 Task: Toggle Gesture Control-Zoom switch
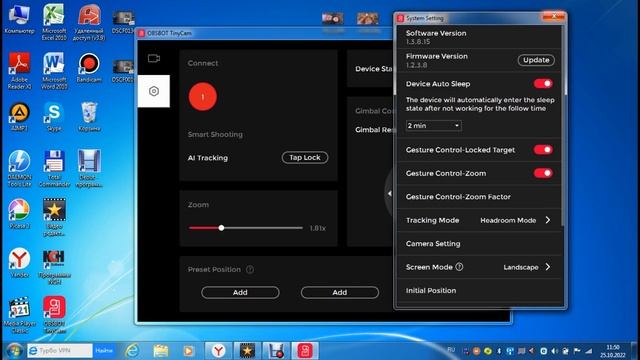tap(543, 173)
